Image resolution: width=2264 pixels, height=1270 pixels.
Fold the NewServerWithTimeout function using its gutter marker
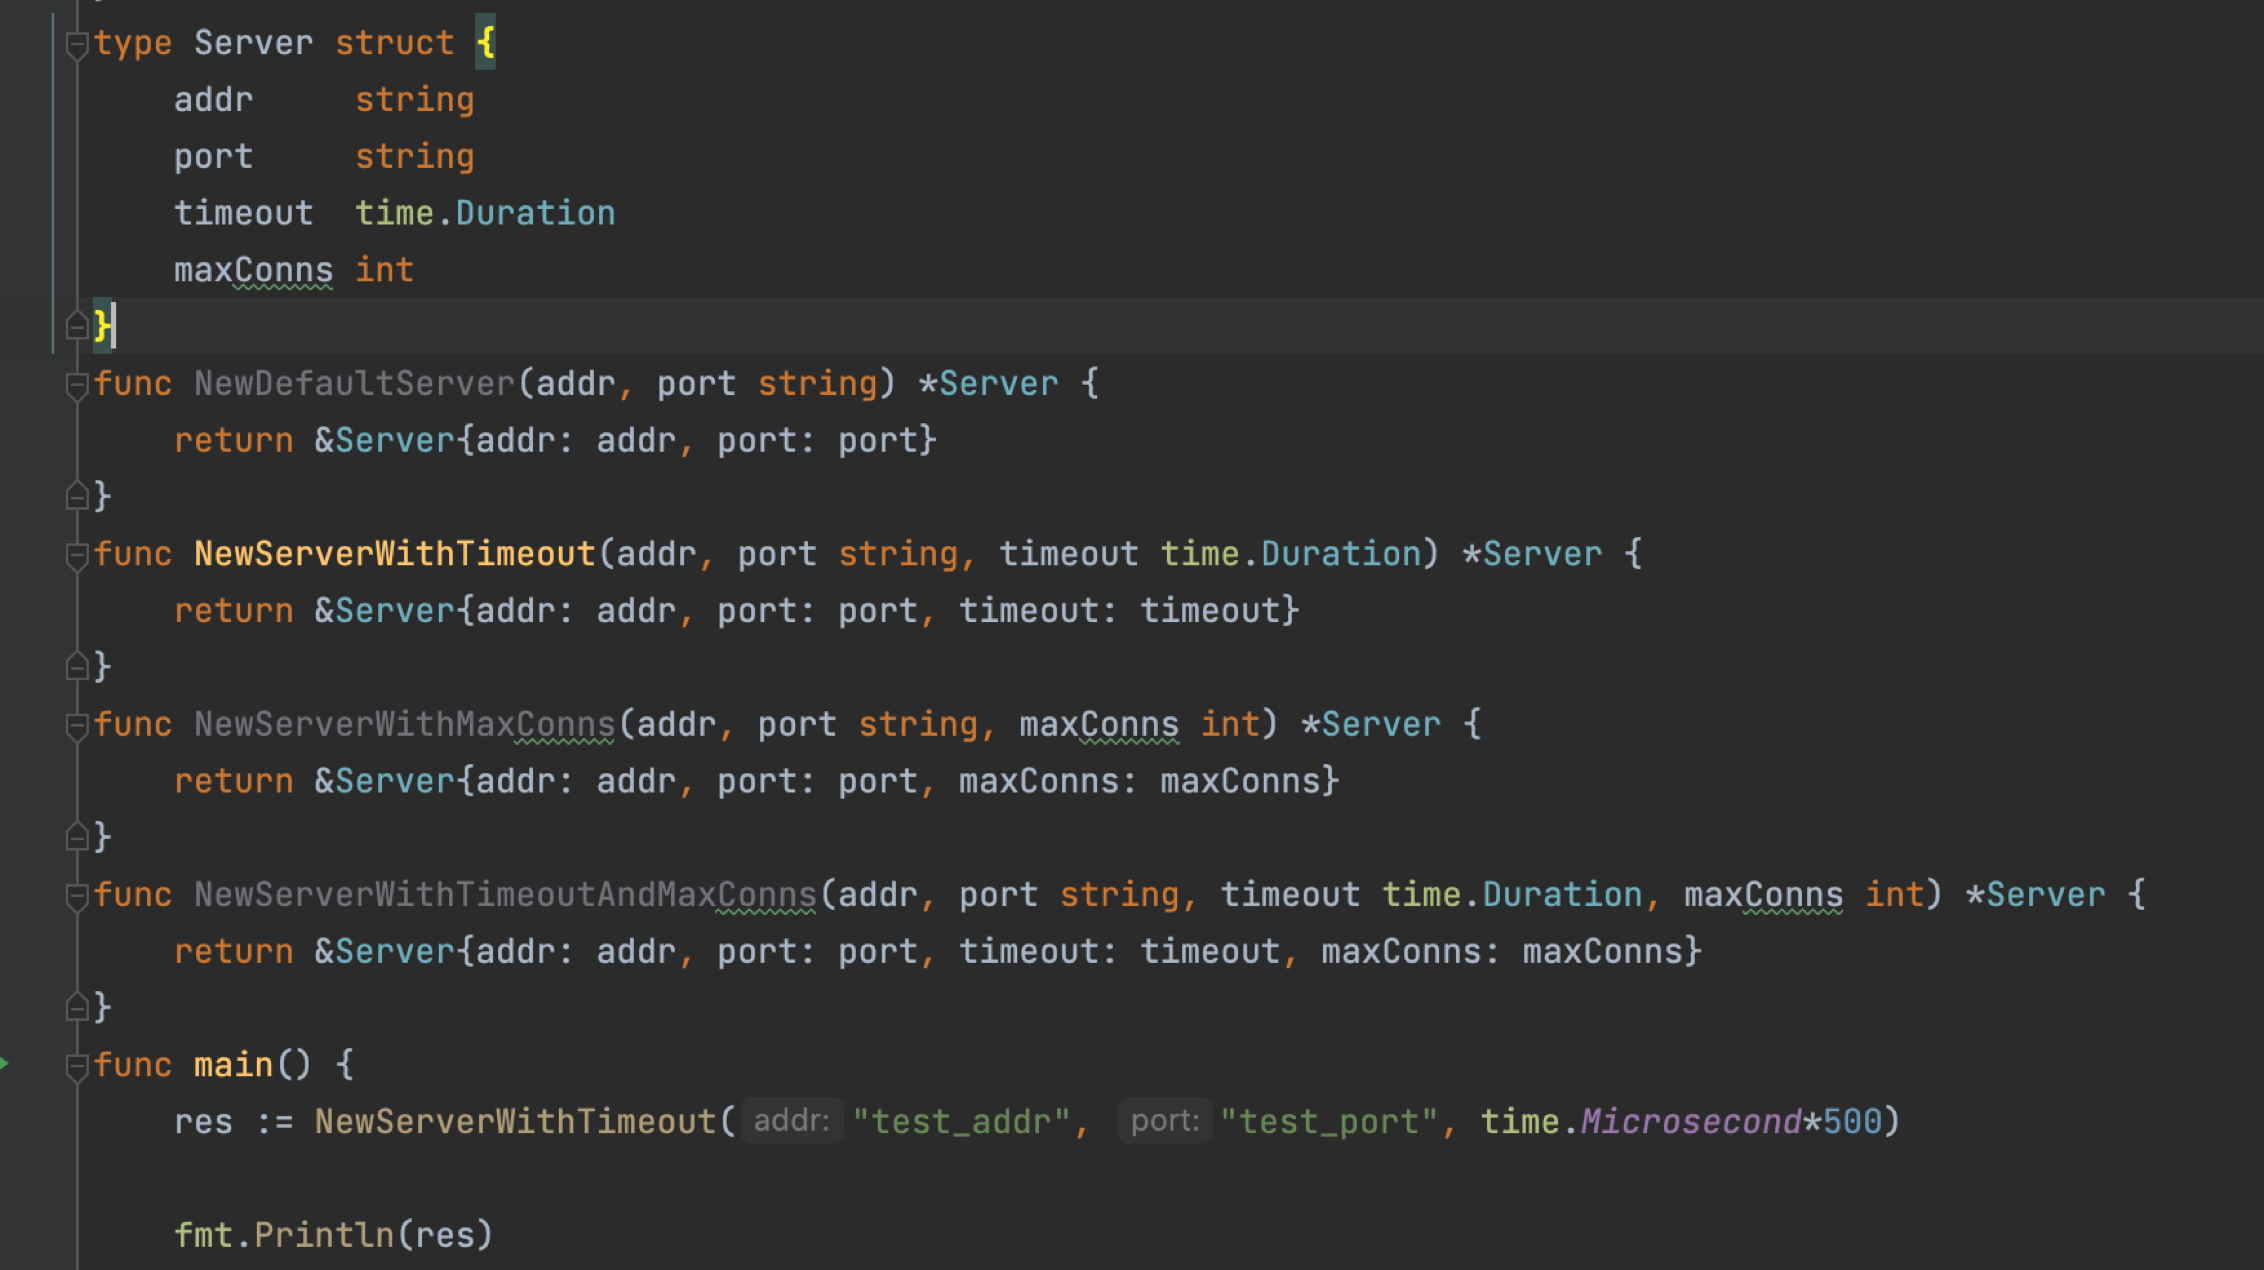point(76,555)
